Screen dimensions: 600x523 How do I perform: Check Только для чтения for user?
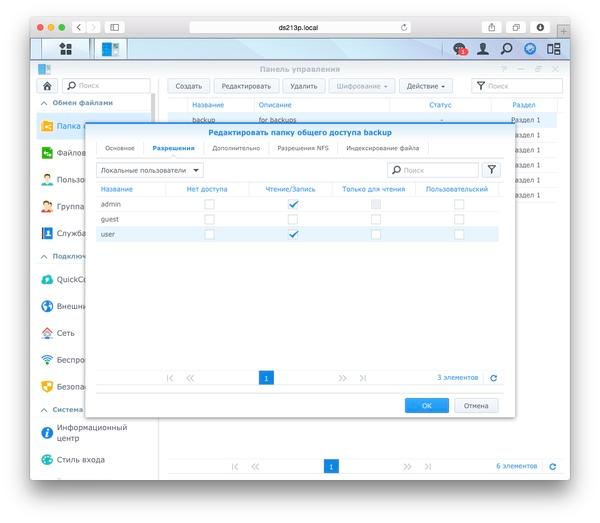coord(376,234)
